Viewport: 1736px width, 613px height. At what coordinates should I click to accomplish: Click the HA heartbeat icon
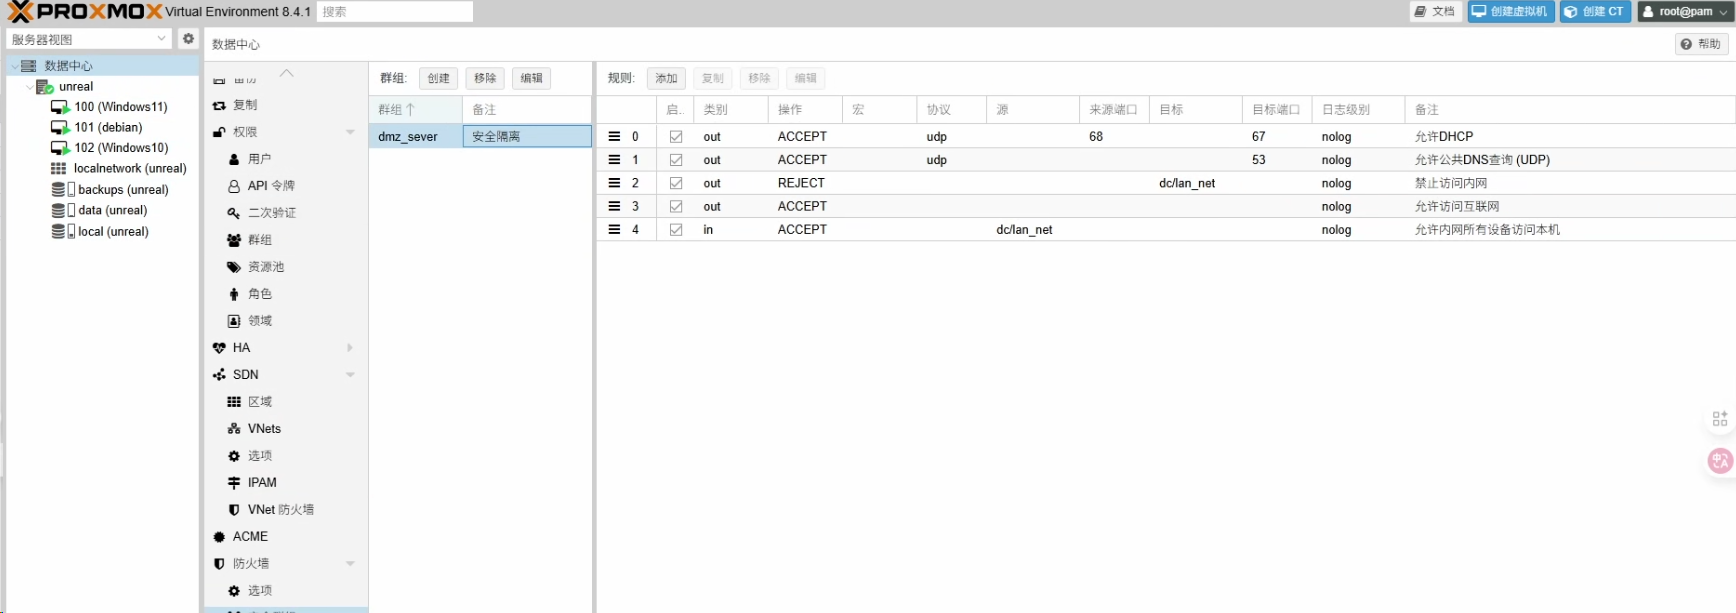point(219,348)
